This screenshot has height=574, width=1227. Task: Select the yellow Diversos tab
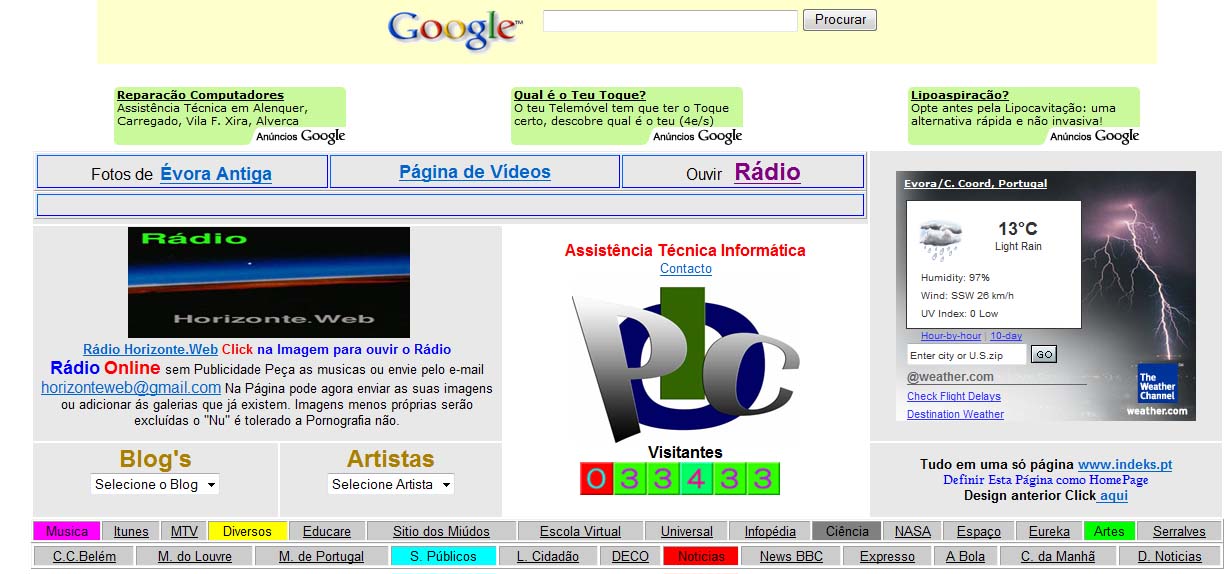coord(247,531)
